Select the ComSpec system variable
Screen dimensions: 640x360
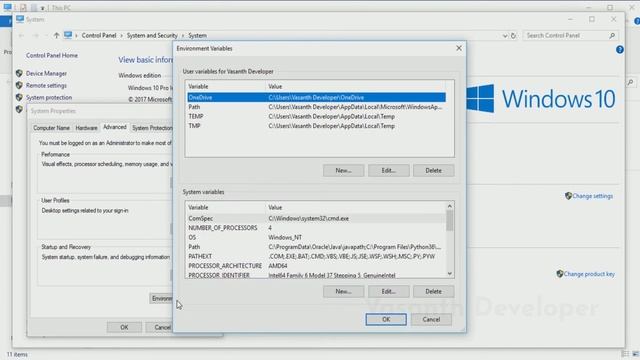316,218
